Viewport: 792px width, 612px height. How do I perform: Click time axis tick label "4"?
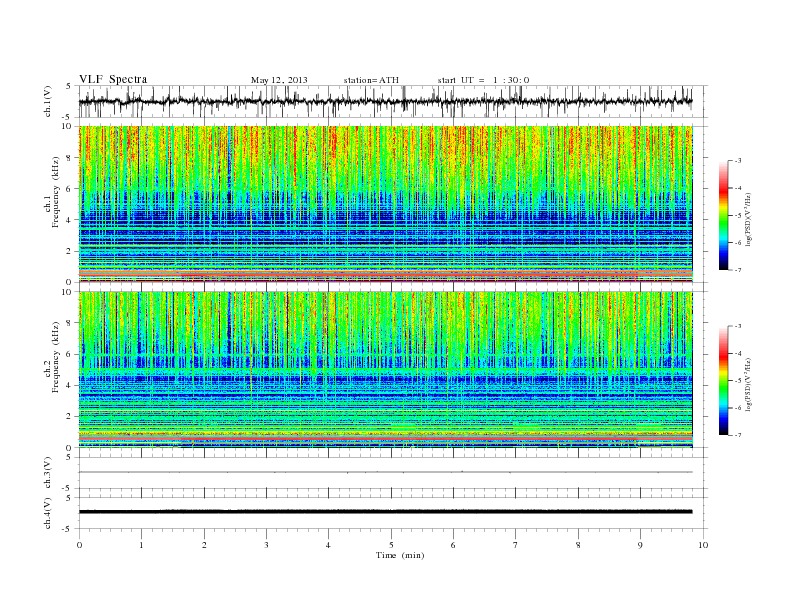click(328, 545)
